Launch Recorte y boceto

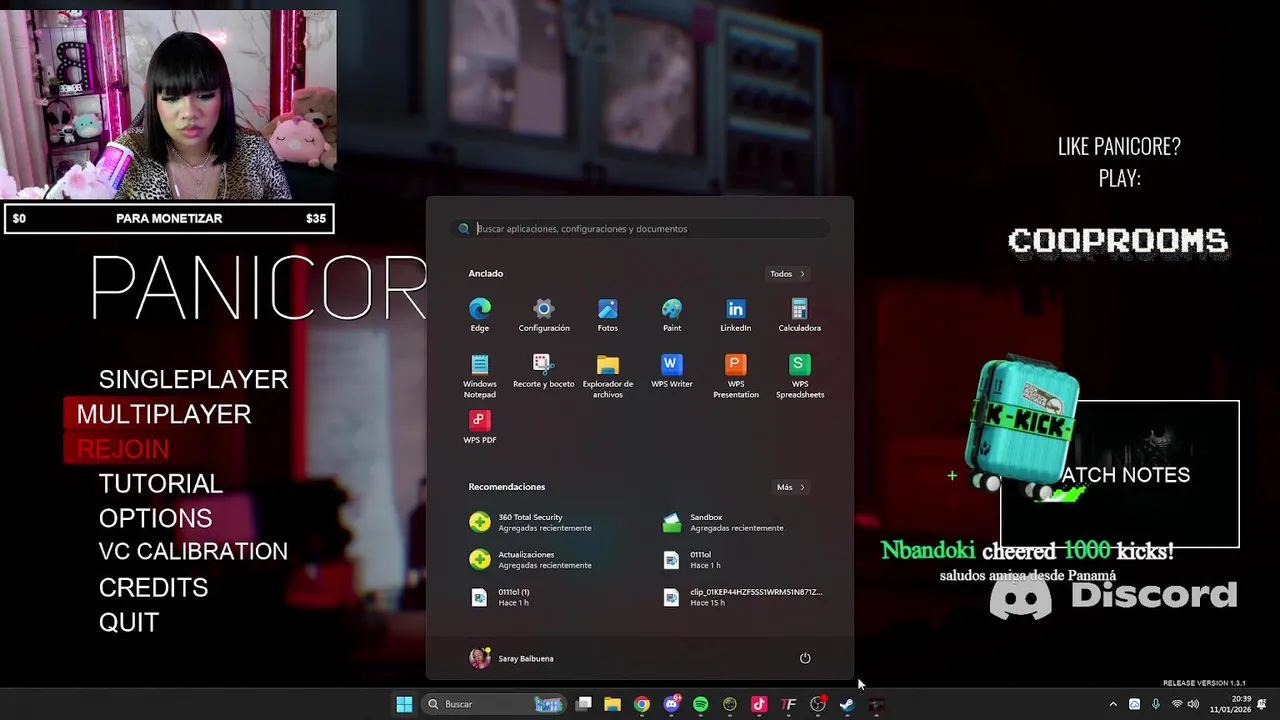[544, 372]
